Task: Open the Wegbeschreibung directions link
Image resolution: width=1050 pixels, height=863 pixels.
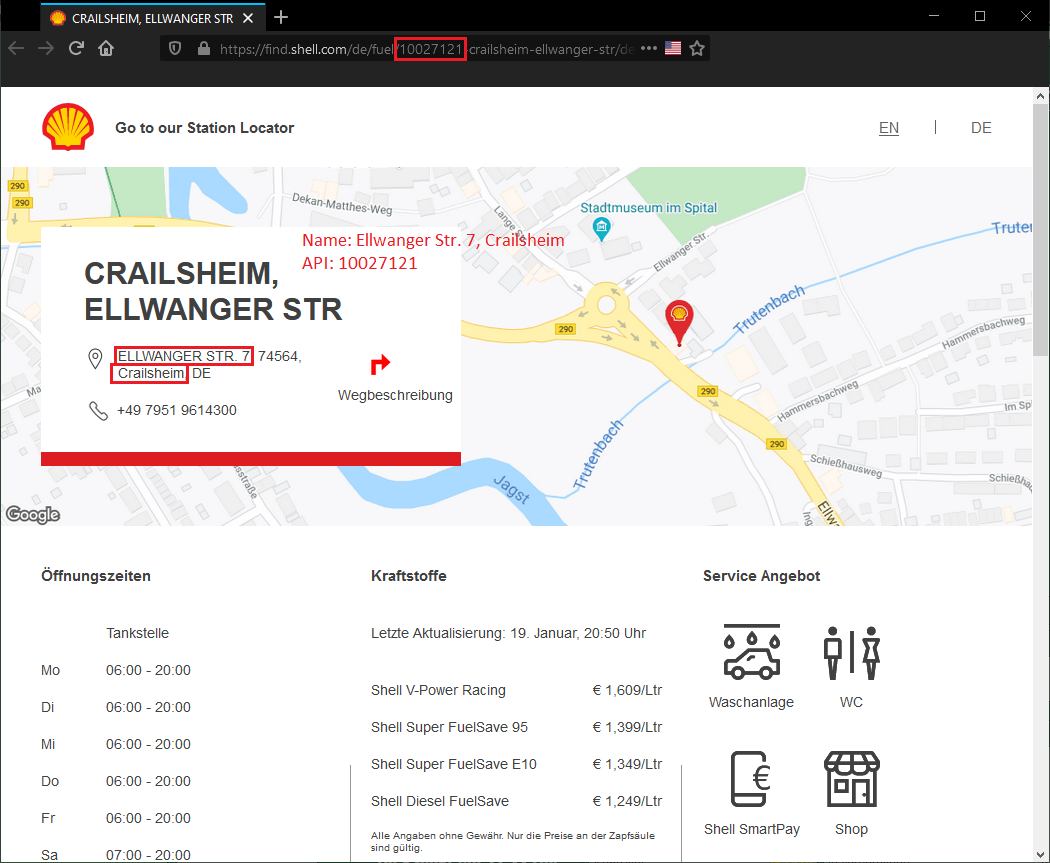Action: 395,395
